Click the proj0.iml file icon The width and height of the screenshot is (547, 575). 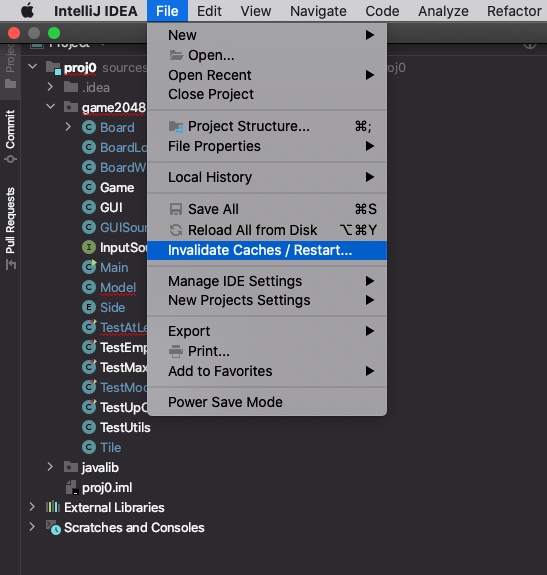72,487
